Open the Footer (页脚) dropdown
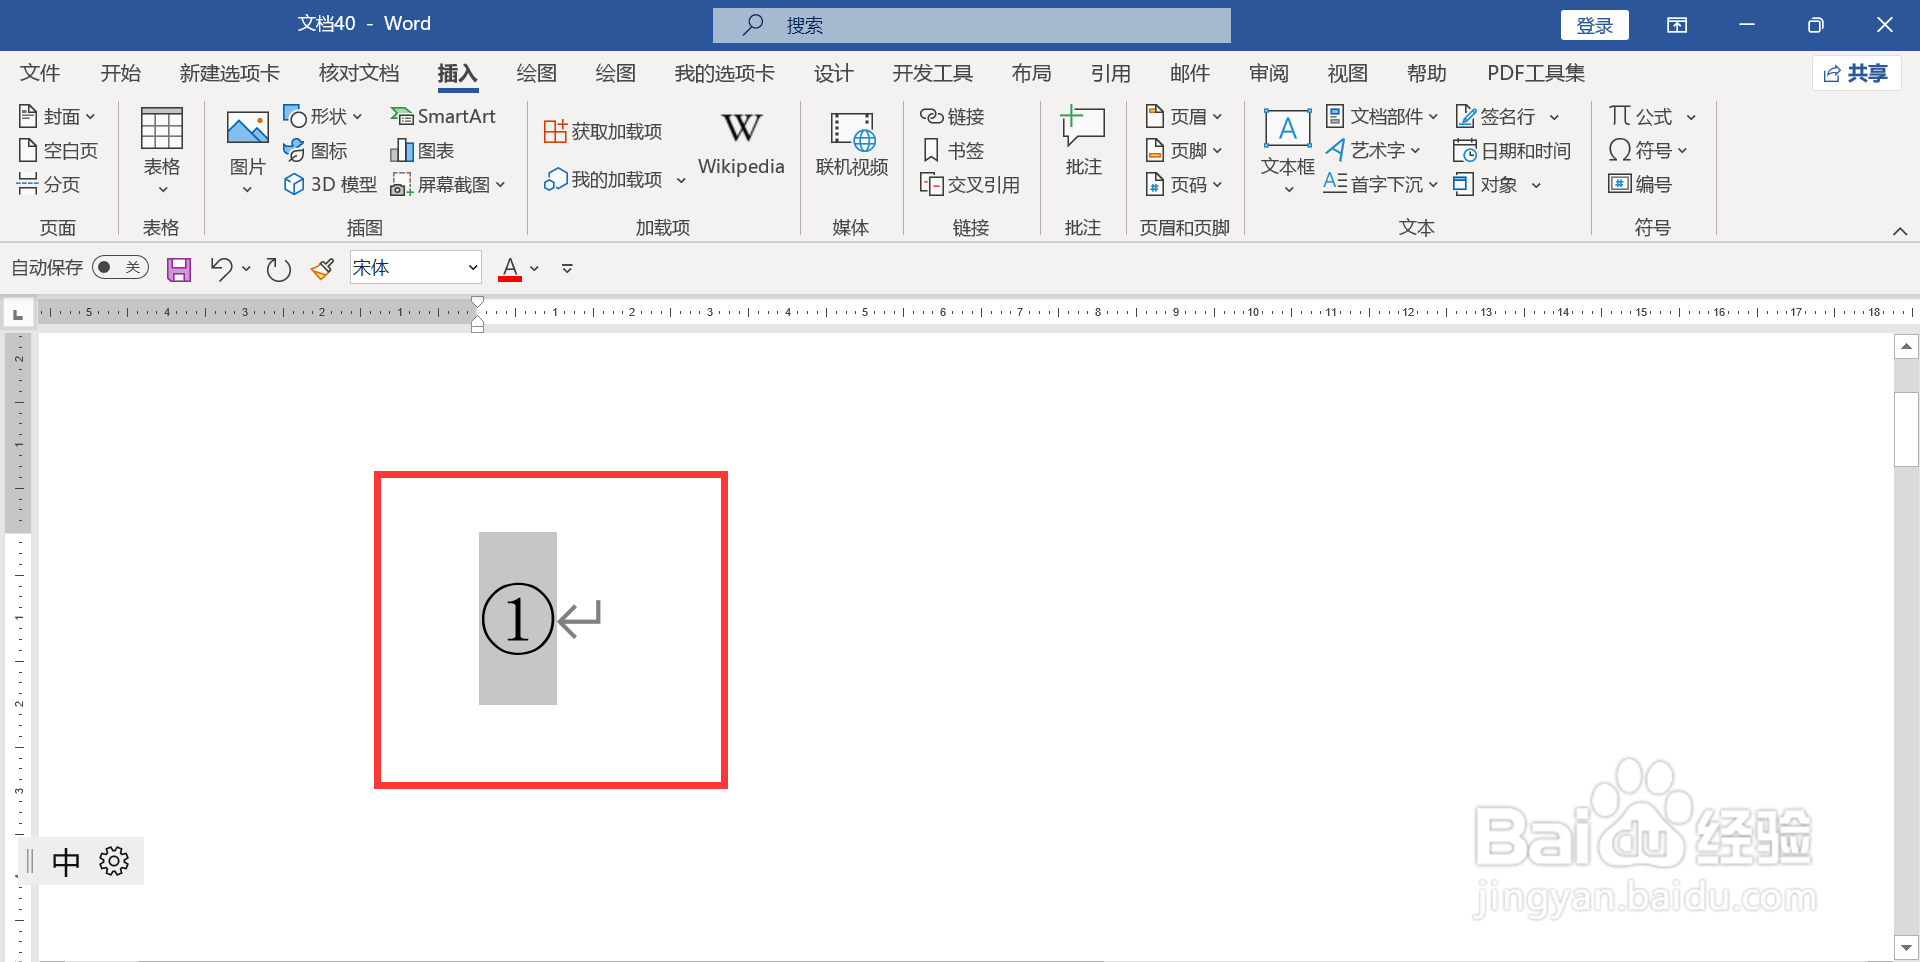This screenshot has width=1920, height=962. 1184,150
